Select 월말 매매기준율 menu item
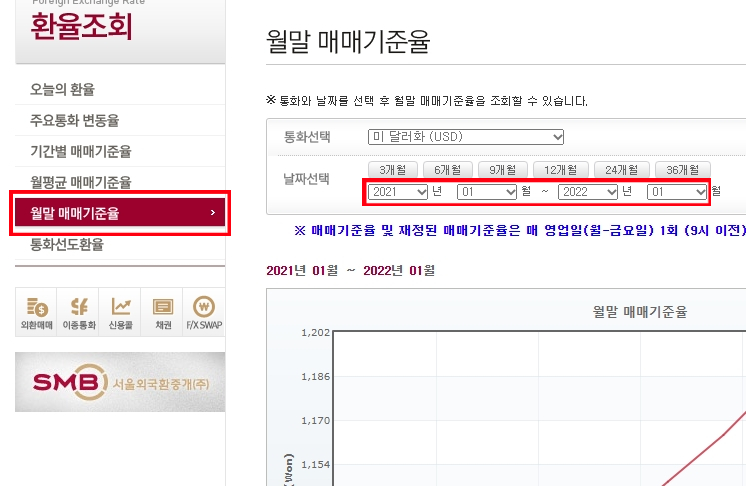746x486 pixels. (x=120, y=213)
